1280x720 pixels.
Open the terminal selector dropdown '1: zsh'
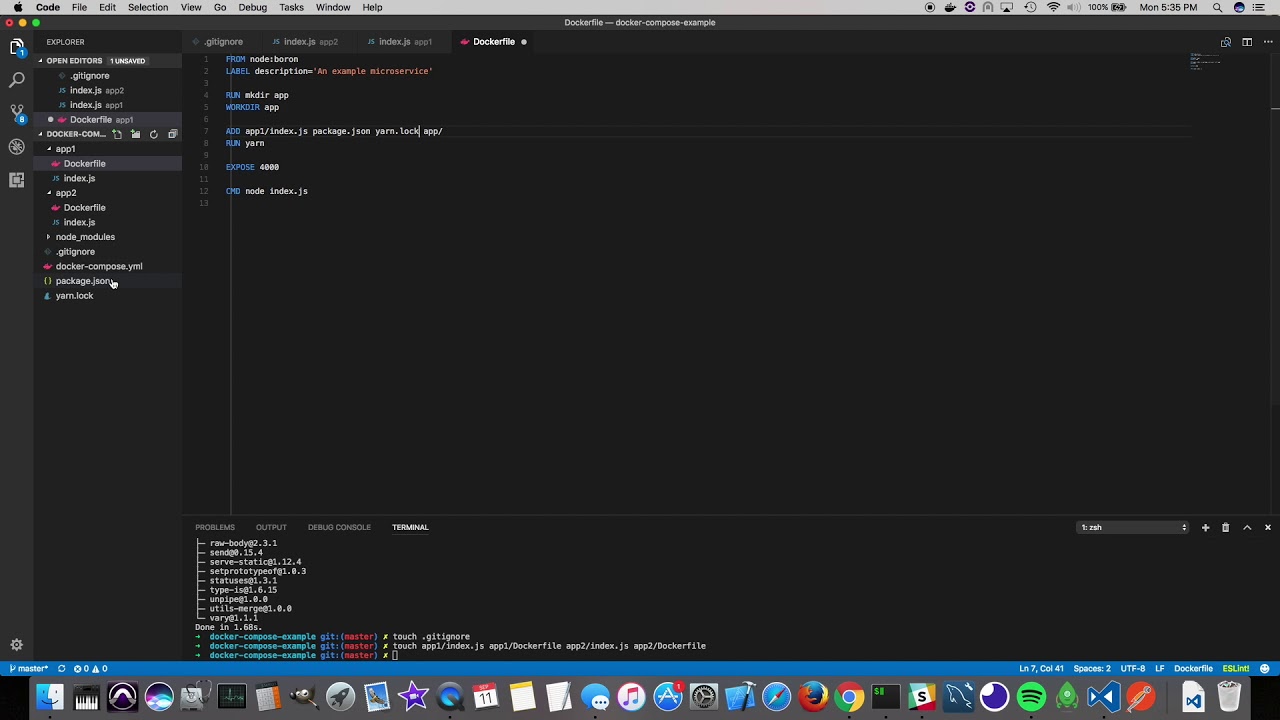pyautogui.click(x=1133, y=527)
